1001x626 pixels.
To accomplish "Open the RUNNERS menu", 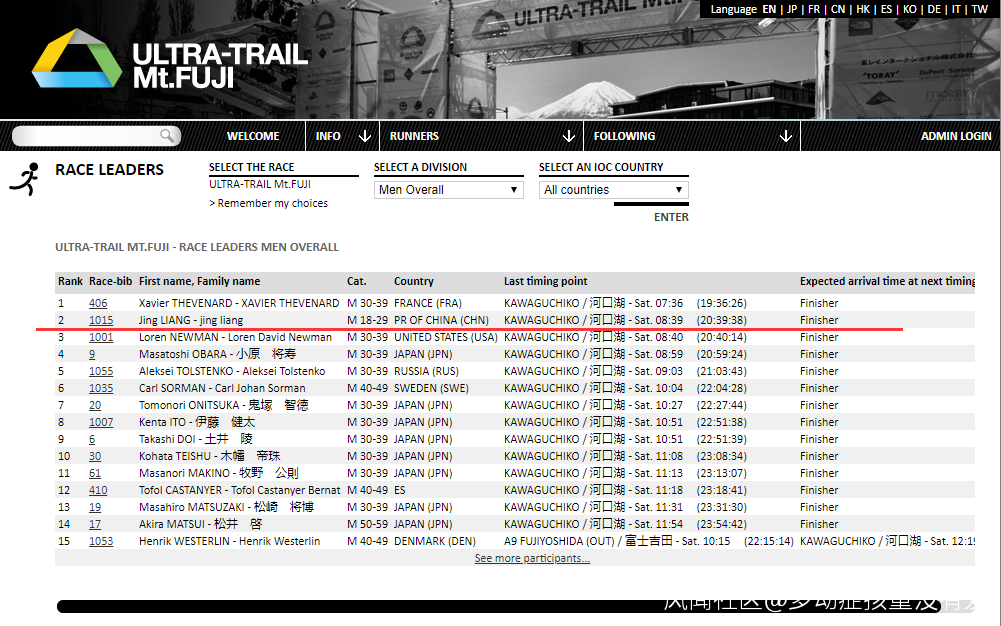I will [414, 136].
